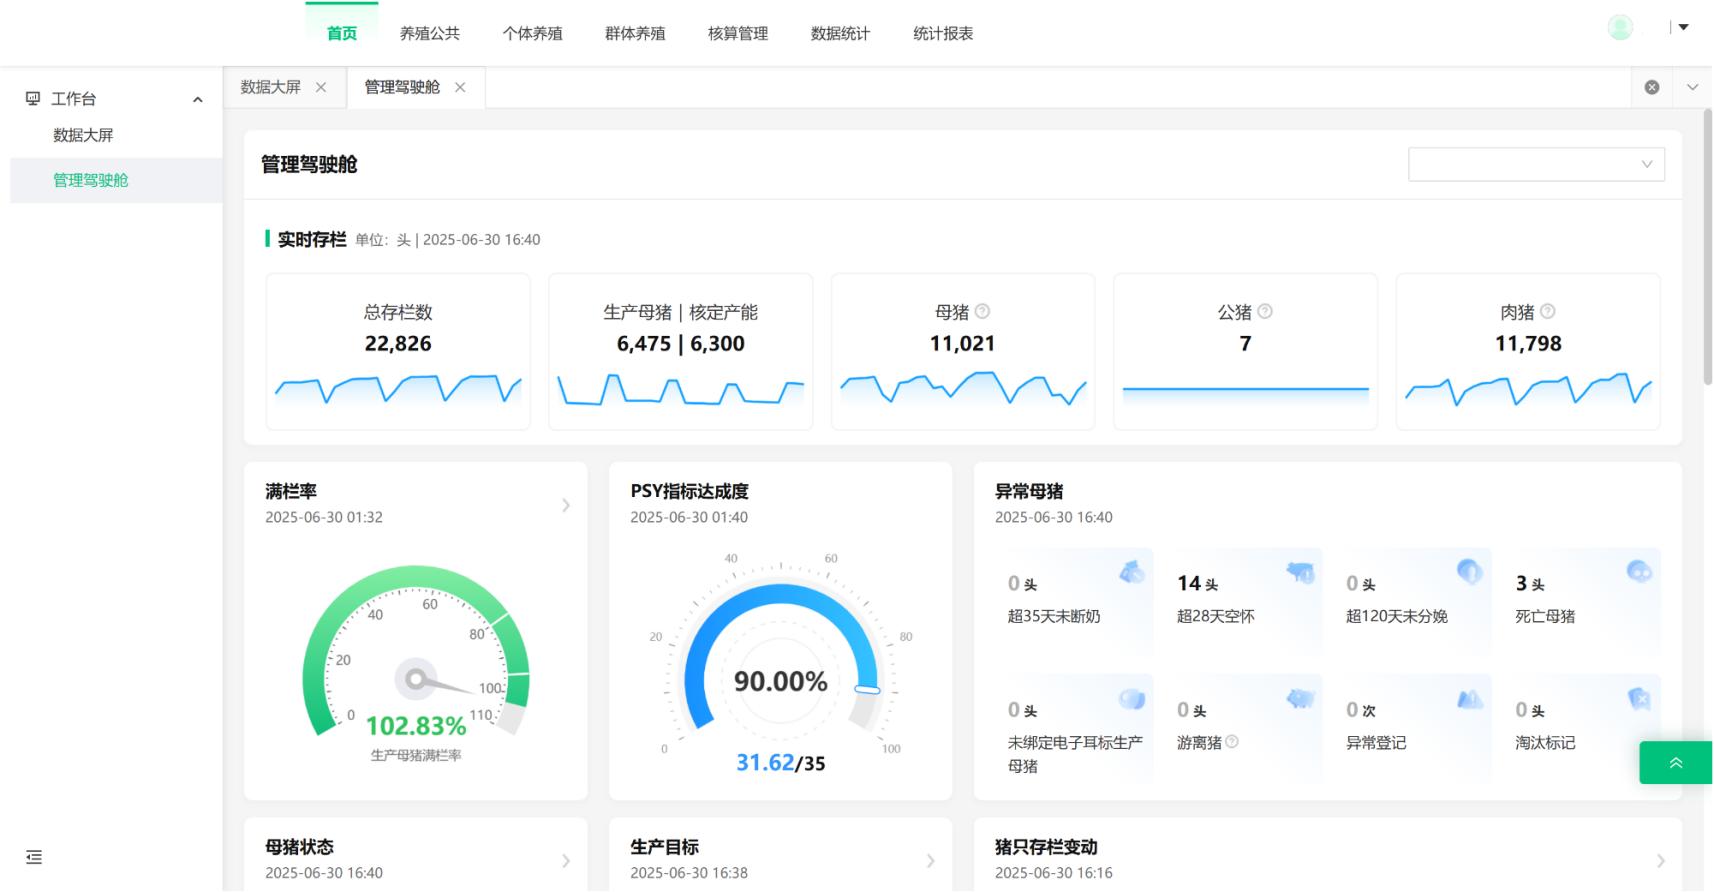Click the PSY gauge progress handle

tap(867, 689)
